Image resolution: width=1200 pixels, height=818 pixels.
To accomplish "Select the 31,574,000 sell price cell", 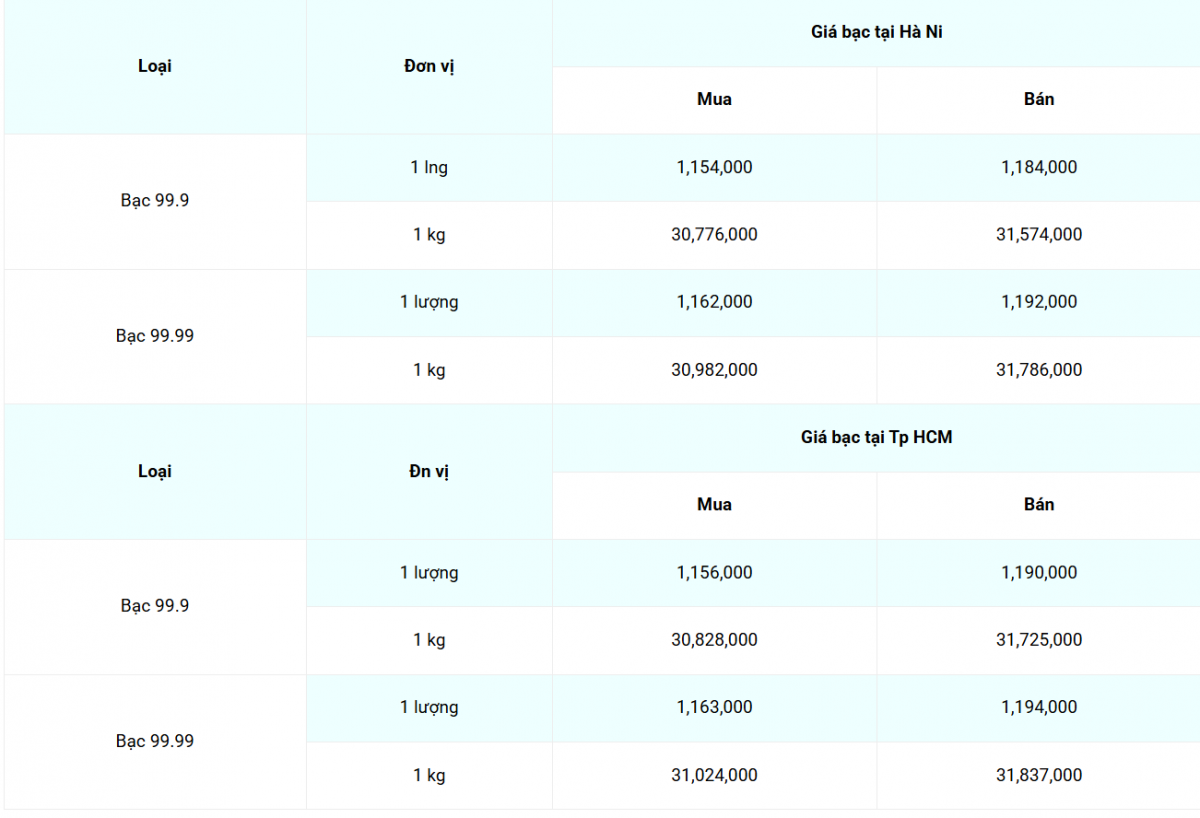I will [x=1039, y=234].
